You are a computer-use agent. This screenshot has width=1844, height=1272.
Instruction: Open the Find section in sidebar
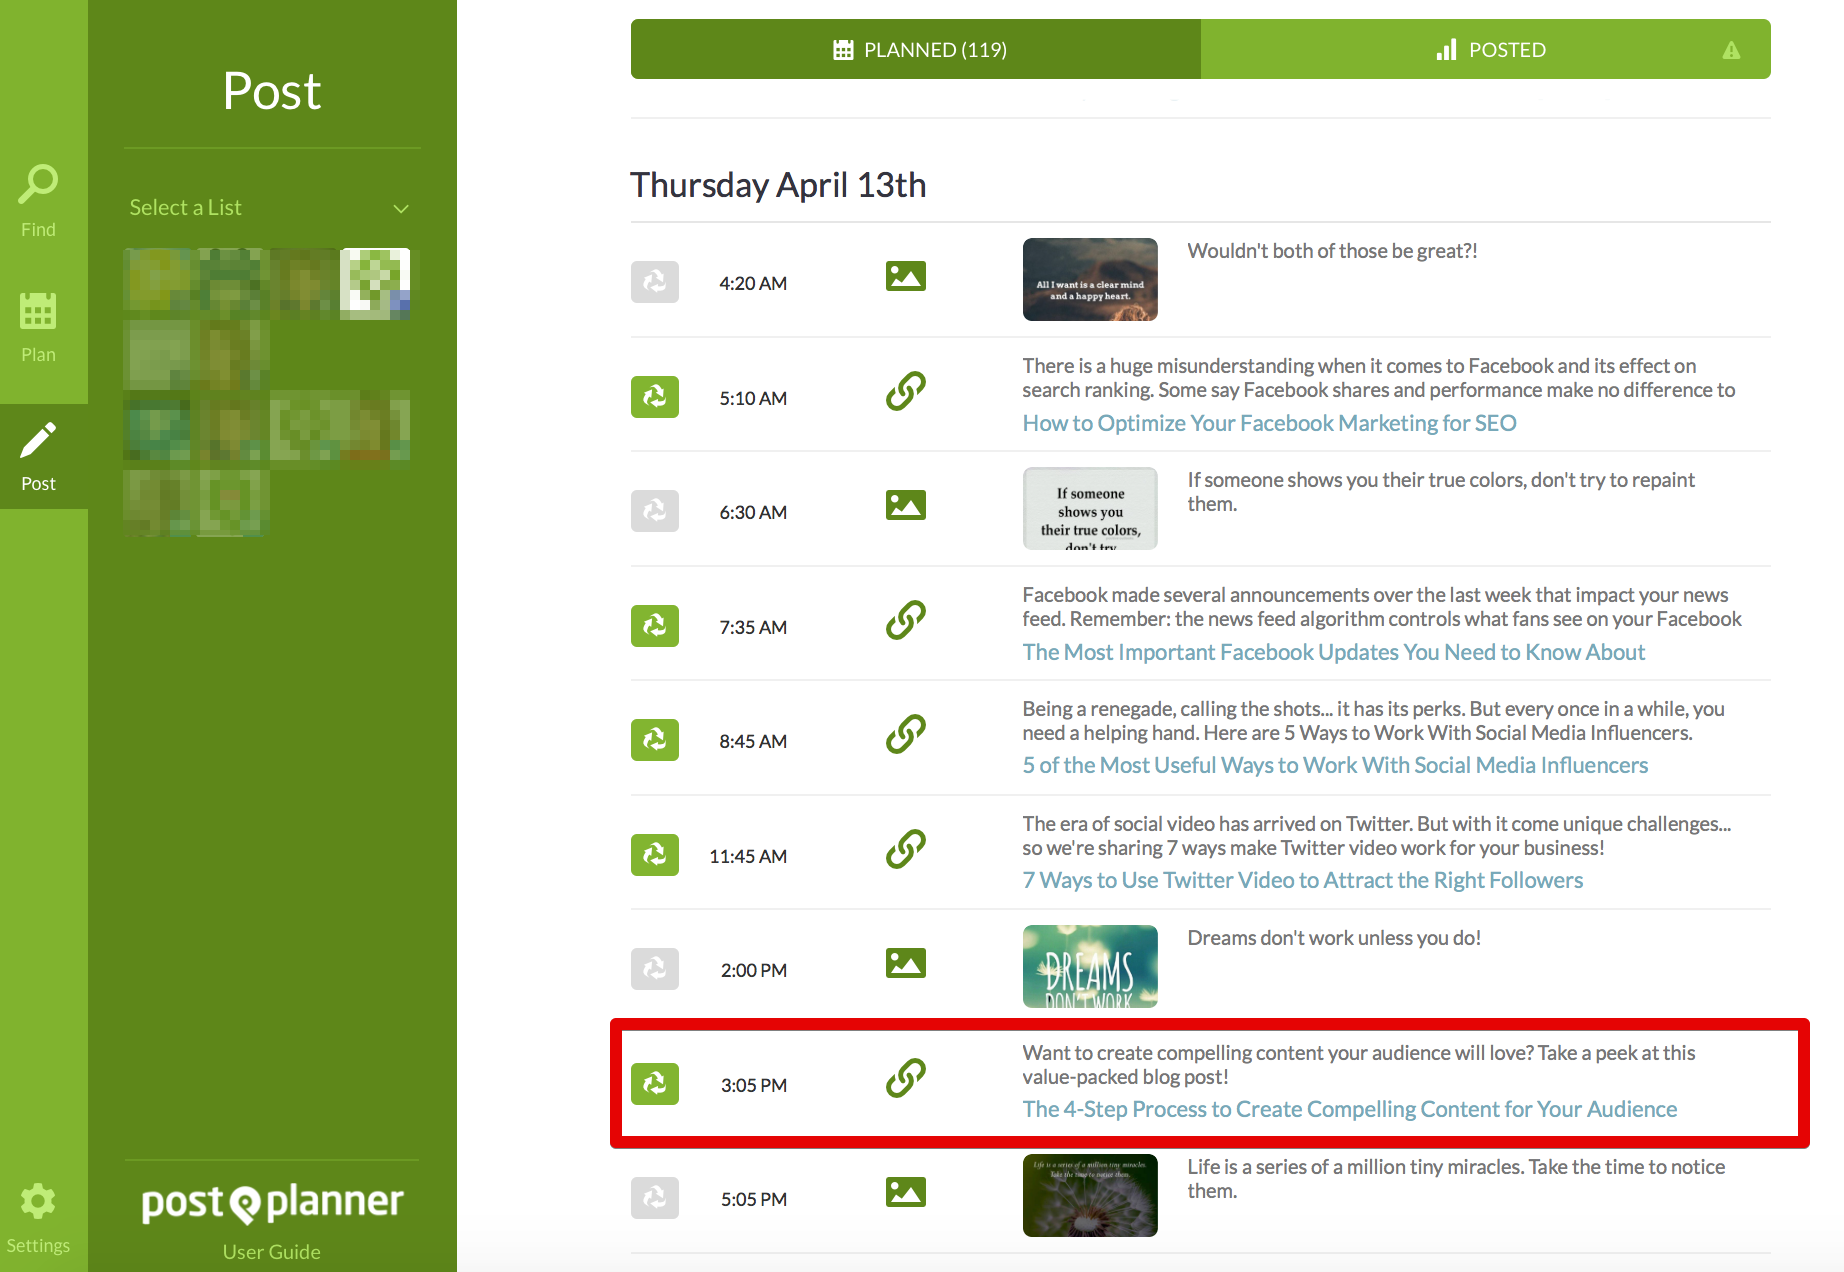click(38, 200)
